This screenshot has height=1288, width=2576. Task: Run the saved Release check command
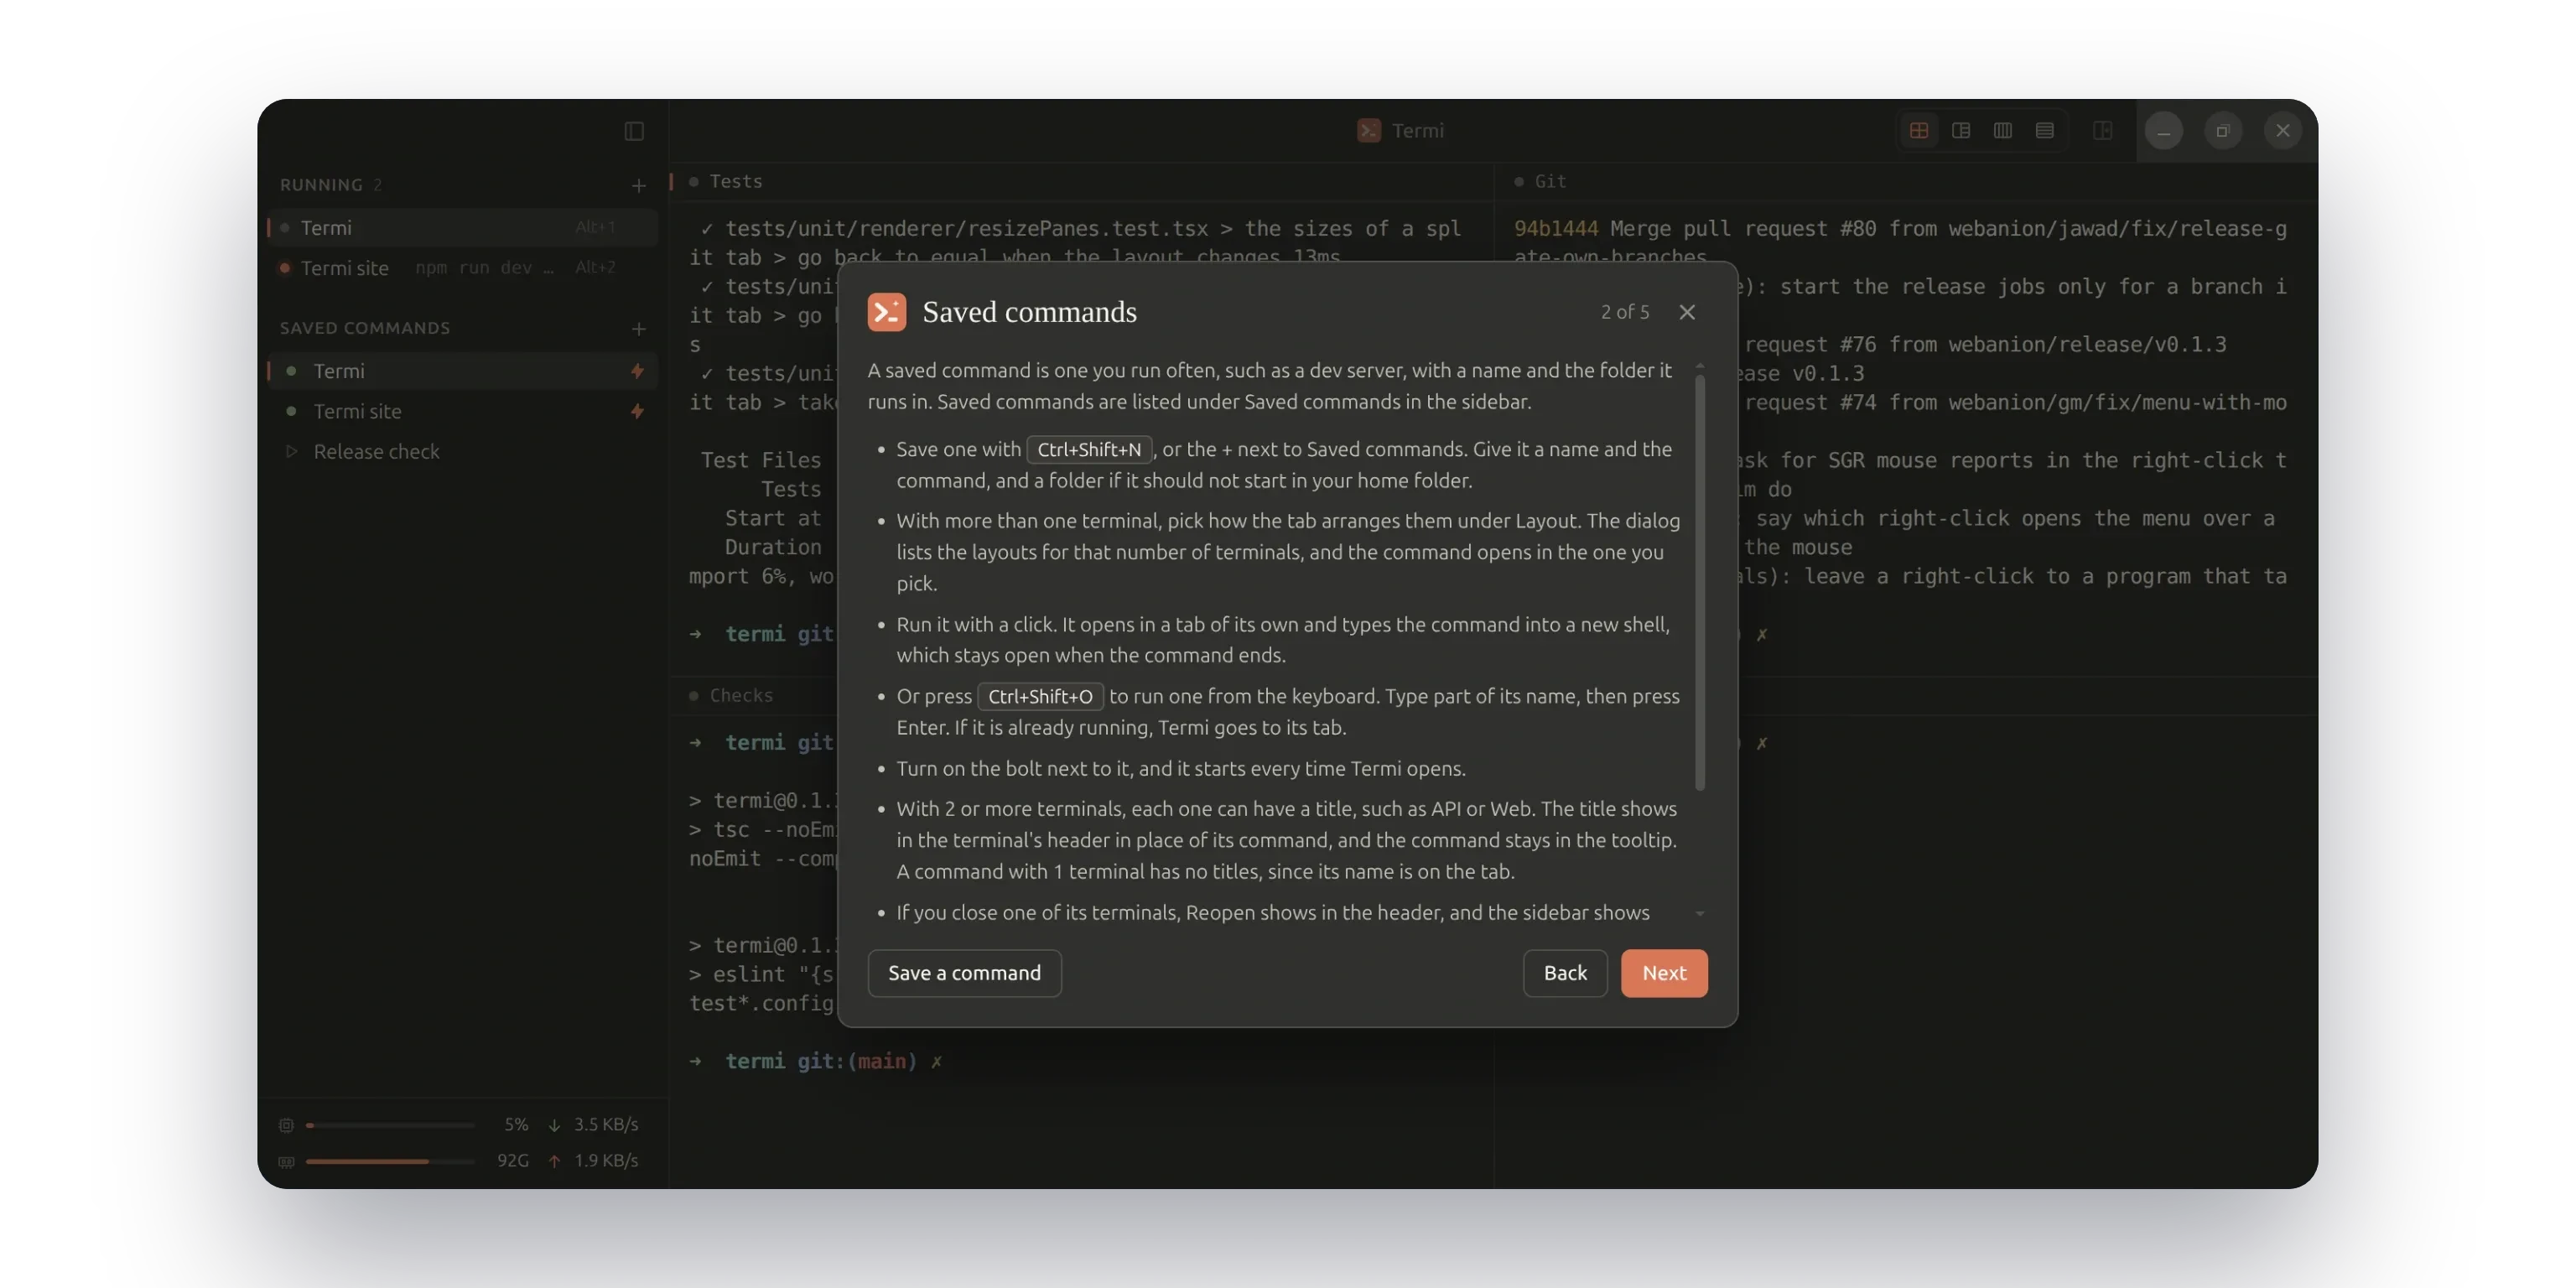point(463,451)
